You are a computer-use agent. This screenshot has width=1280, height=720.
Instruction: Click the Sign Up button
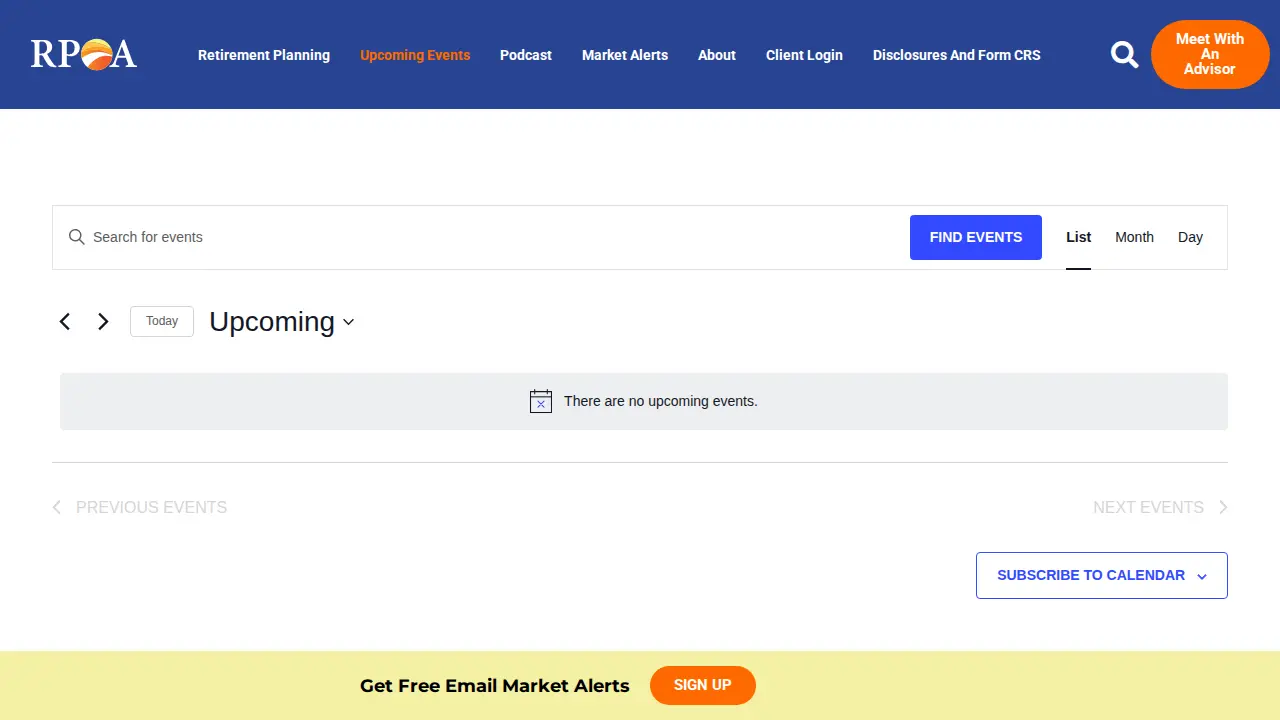[702, 685]
